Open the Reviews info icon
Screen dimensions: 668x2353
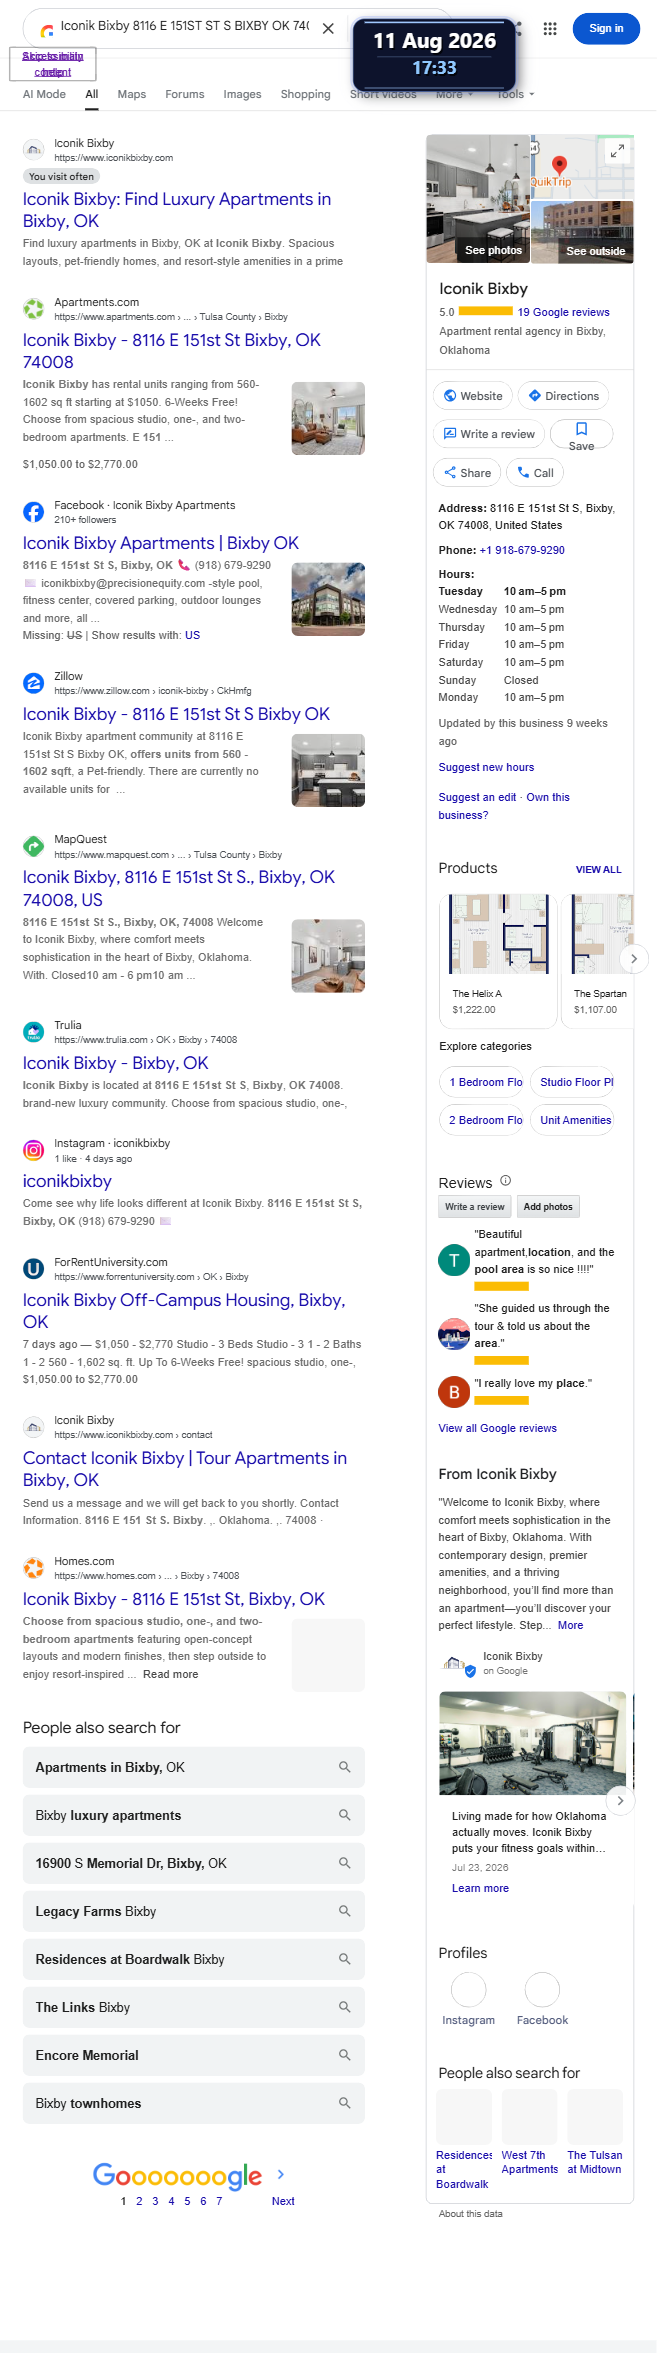click(x=505, y=1180)
